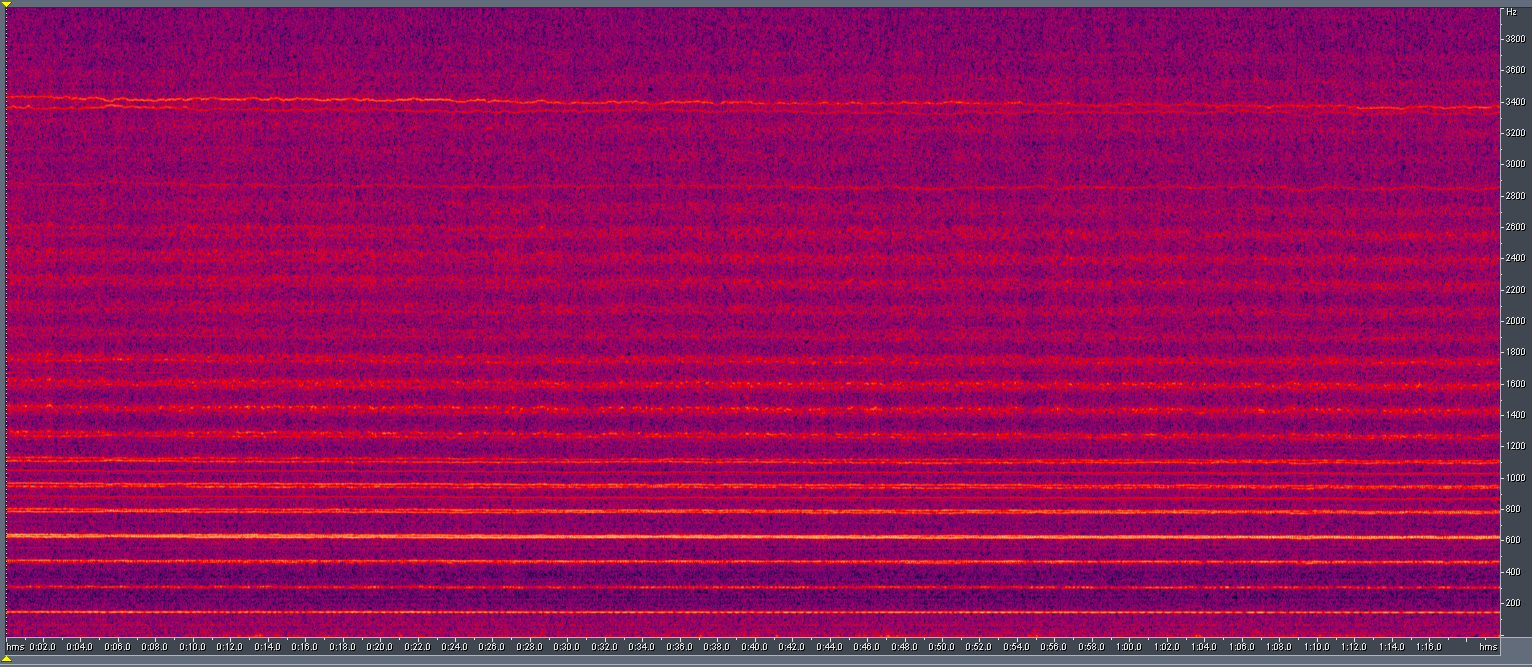Click the 2000 label on the frequency scale

click(1516, 321)
